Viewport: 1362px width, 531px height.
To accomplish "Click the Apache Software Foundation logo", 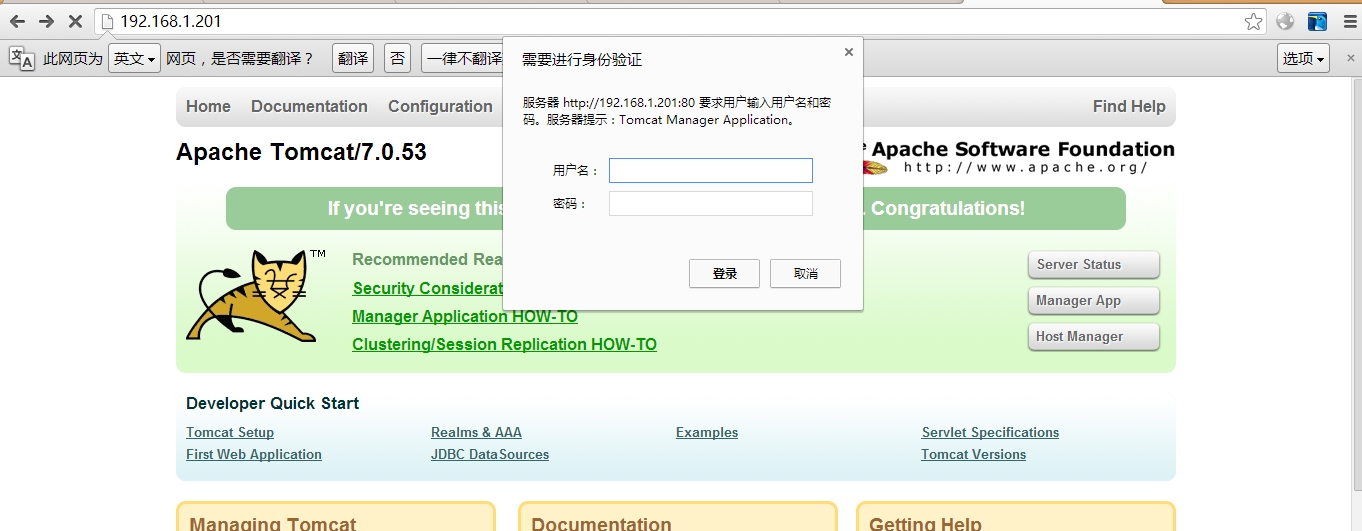I will click(x=1018, y=157).
